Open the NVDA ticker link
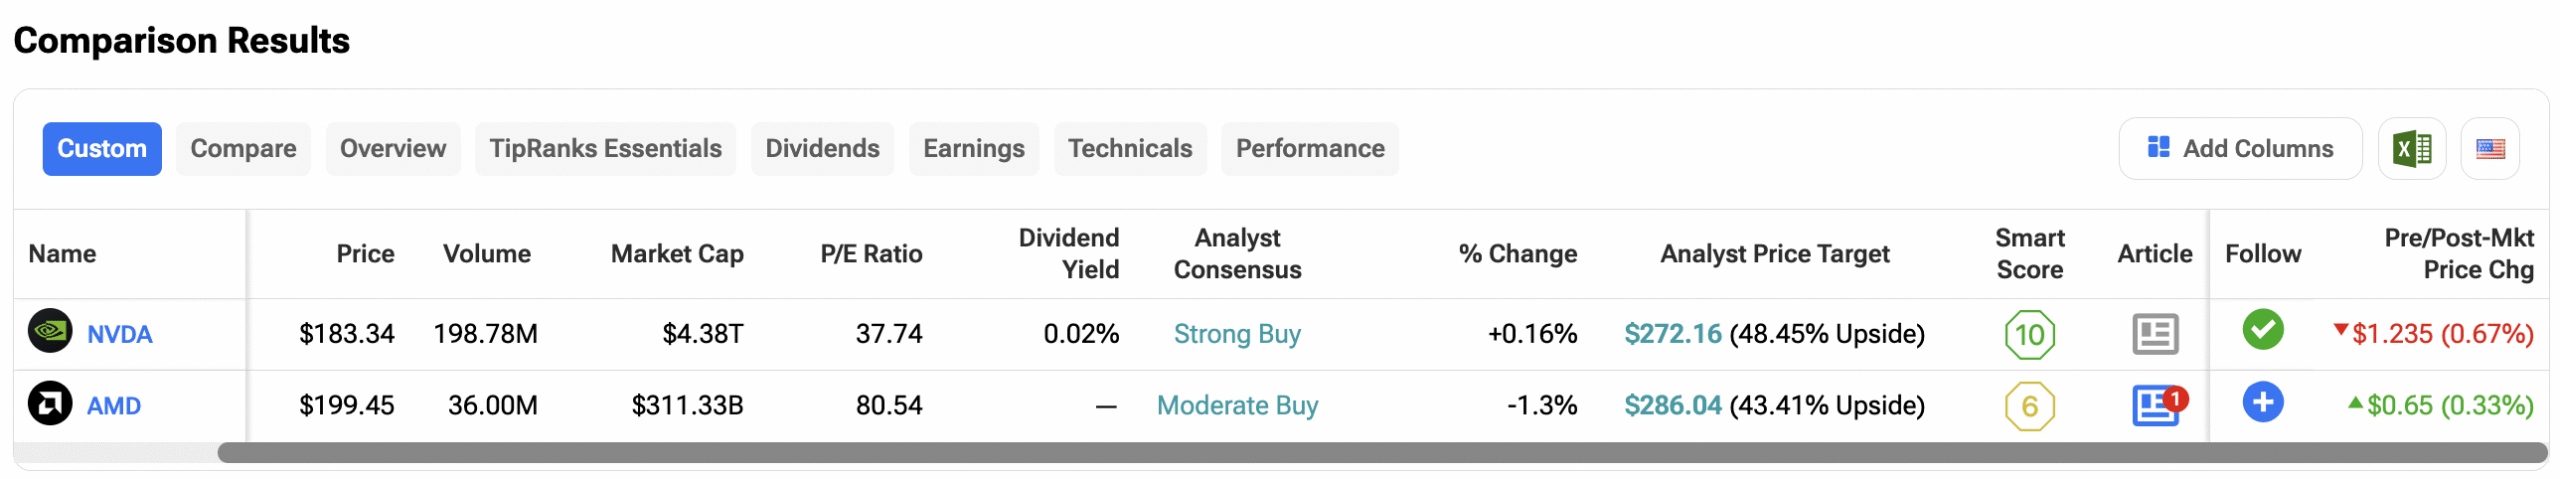Viewport: 2560px width, 479px height. [x=120, y=334]
